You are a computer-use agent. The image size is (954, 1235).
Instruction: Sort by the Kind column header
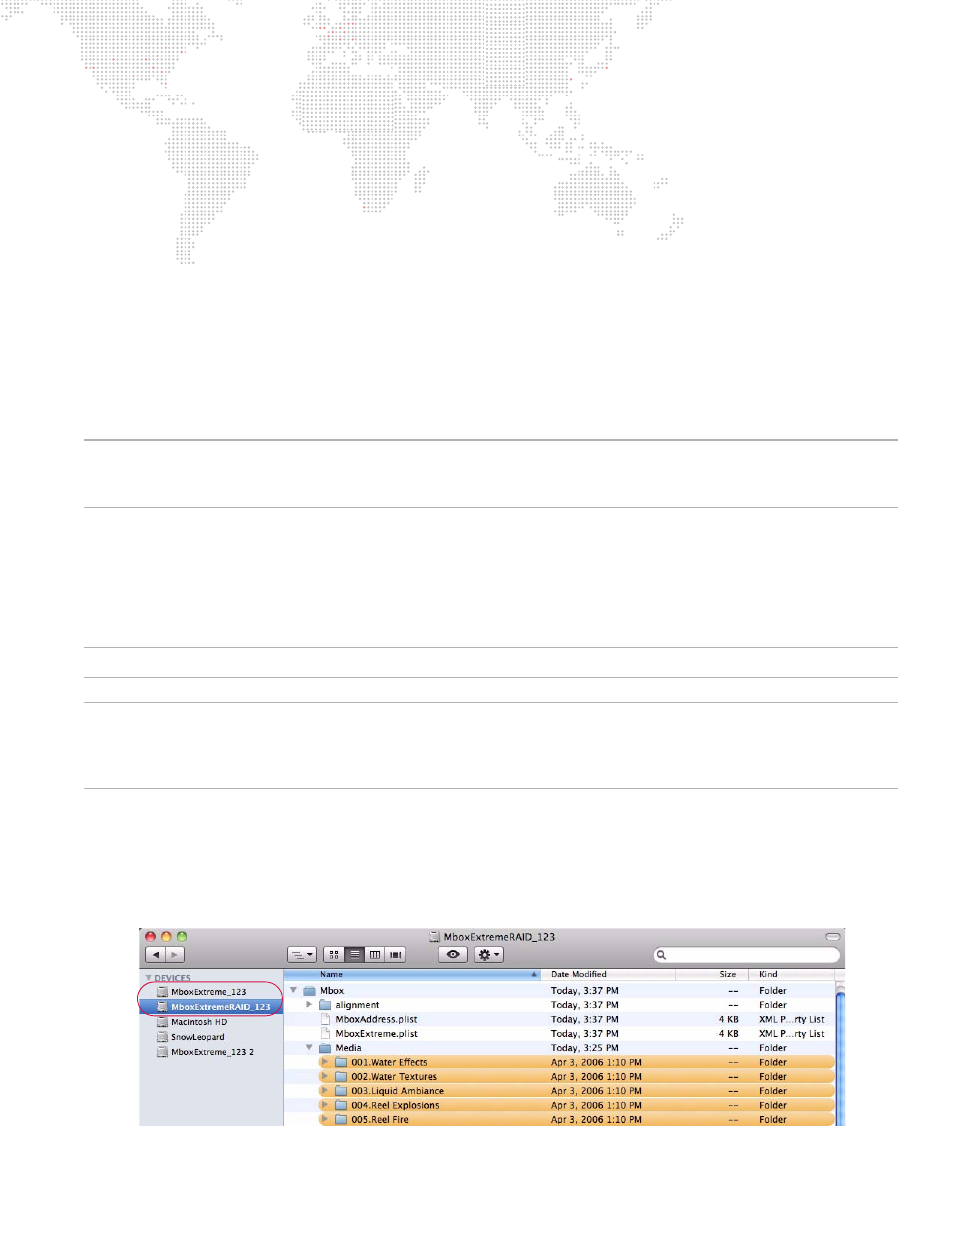coord(792,974)
